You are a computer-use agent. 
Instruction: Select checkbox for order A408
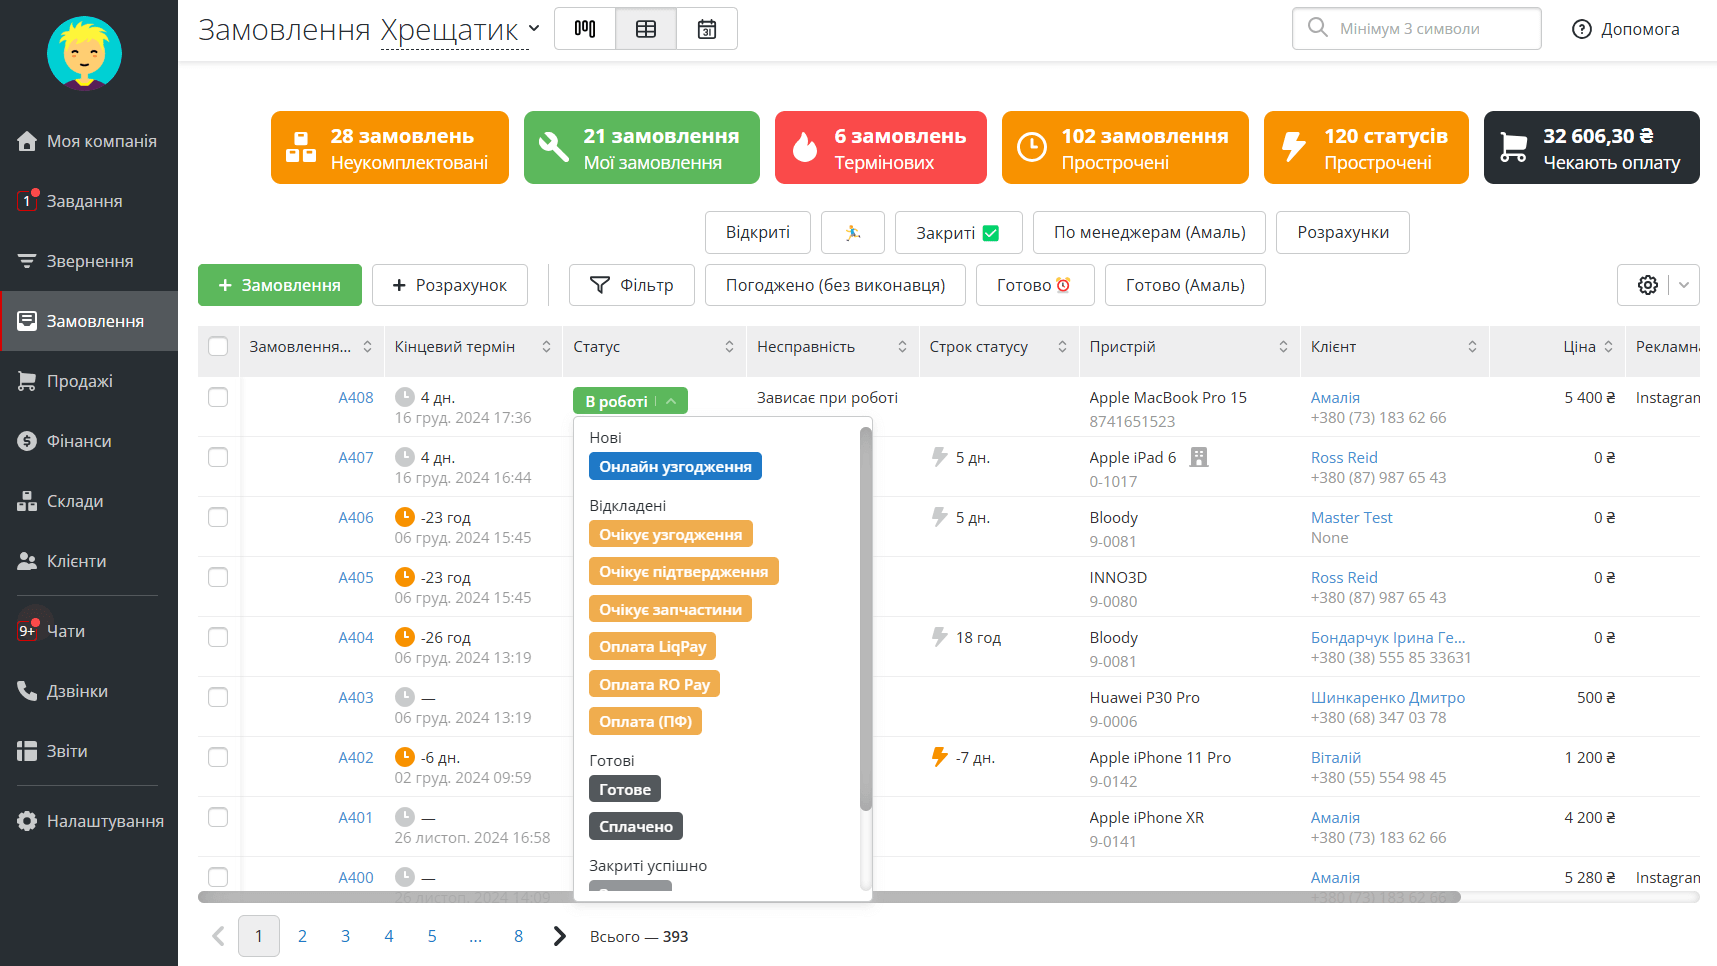tap(218, 397)
